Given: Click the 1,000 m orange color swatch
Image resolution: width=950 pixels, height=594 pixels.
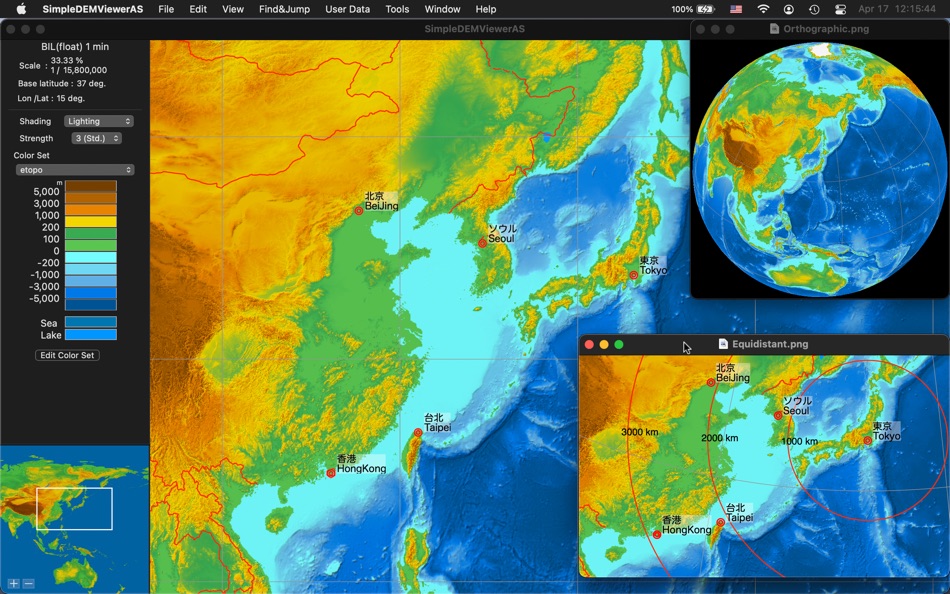Looking at the screenshot, I should 91,210.
